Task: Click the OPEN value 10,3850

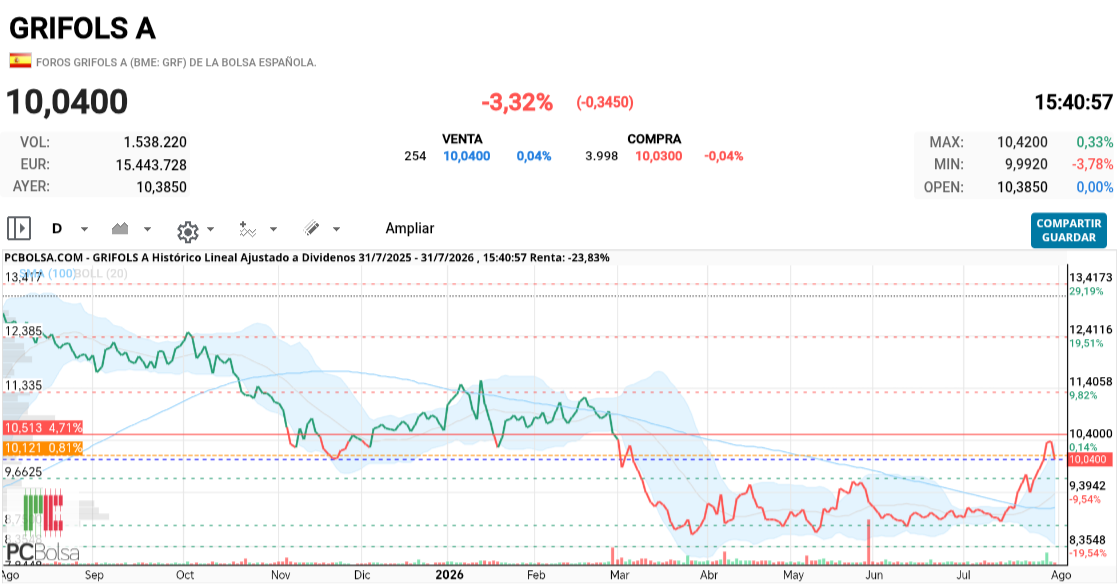Action: [x=1022, y=187]
